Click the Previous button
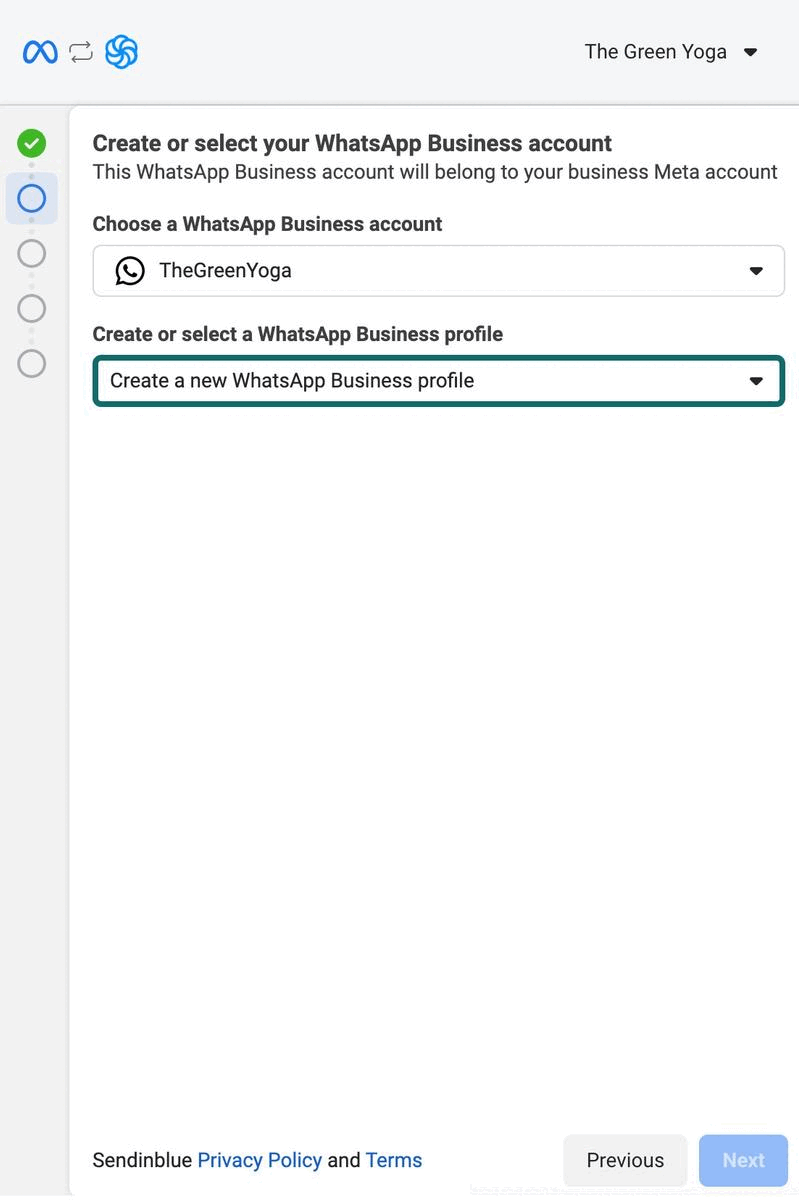Viewport: 799px width, 1200px height. tap(625, 1160)
